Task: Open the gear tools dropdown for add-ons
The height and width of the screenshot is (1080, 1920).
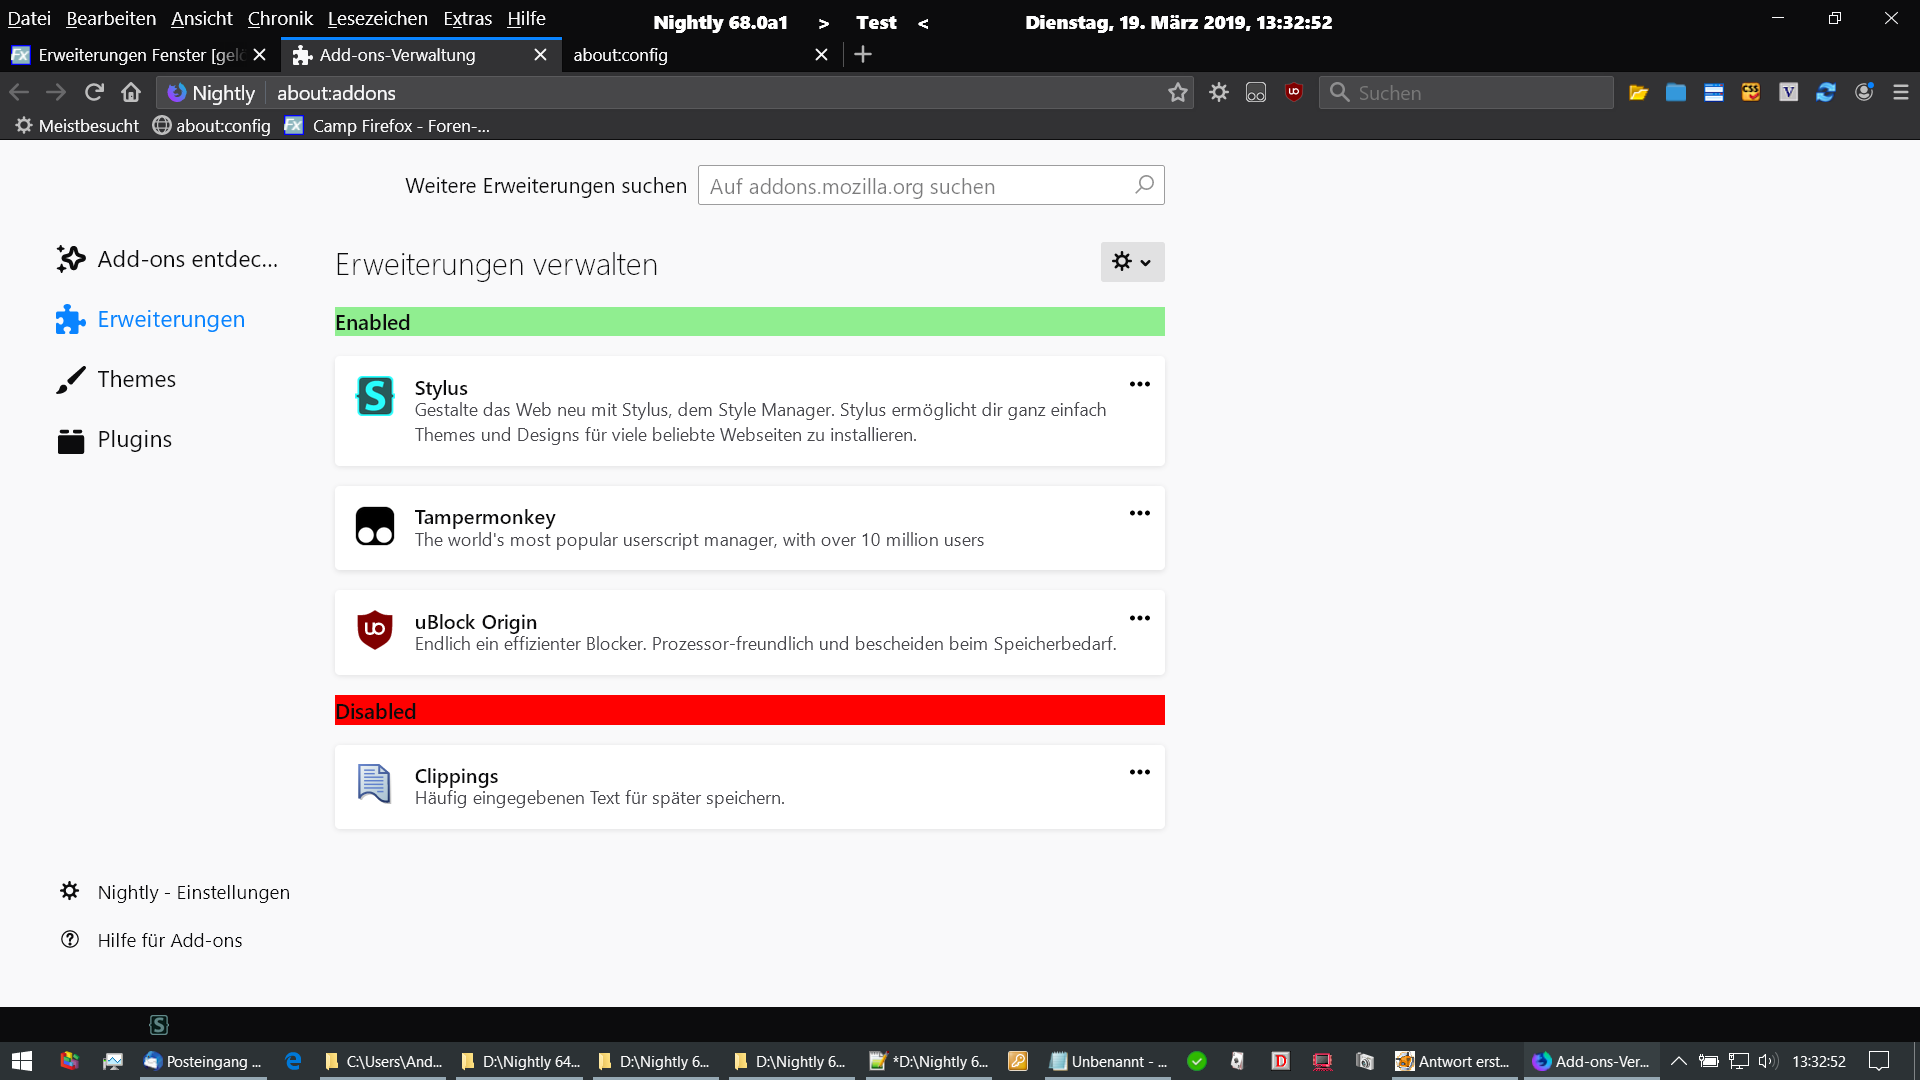Action: tap(1132, 262)
